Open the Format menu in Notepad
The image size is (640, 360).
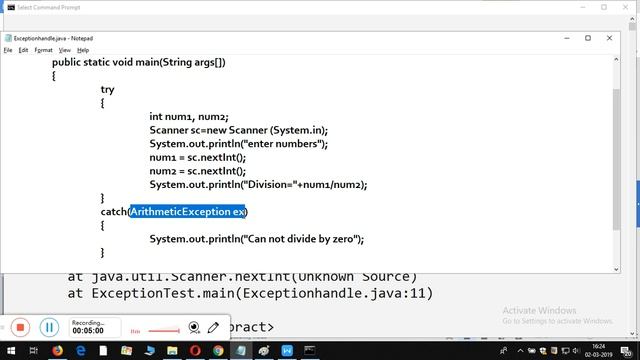pyautogui.click(x=43, y=50)
